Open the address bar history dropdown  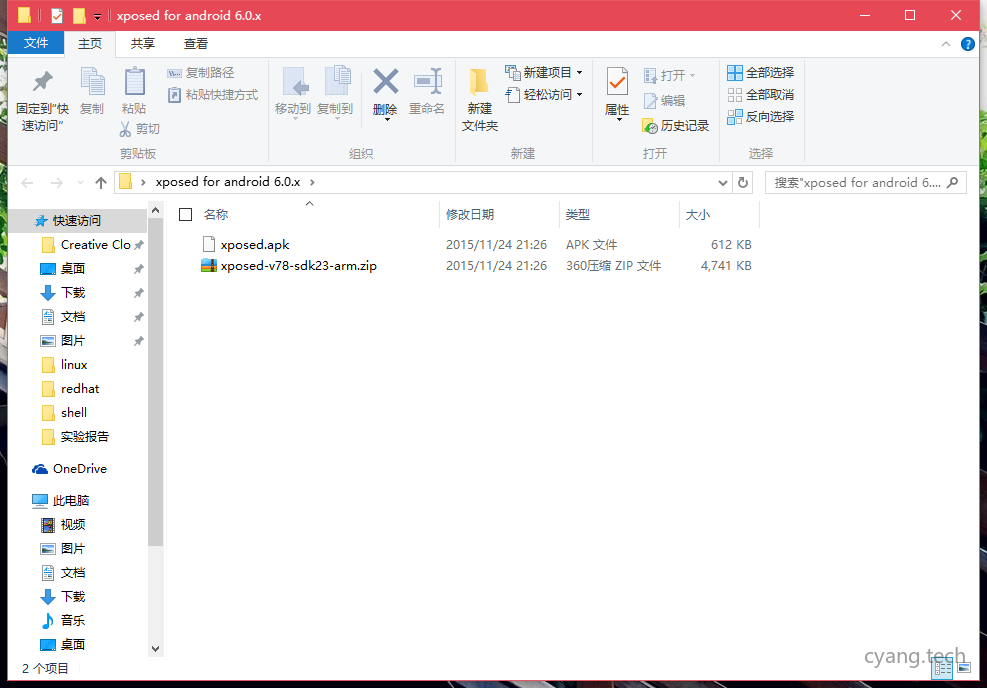721,183
